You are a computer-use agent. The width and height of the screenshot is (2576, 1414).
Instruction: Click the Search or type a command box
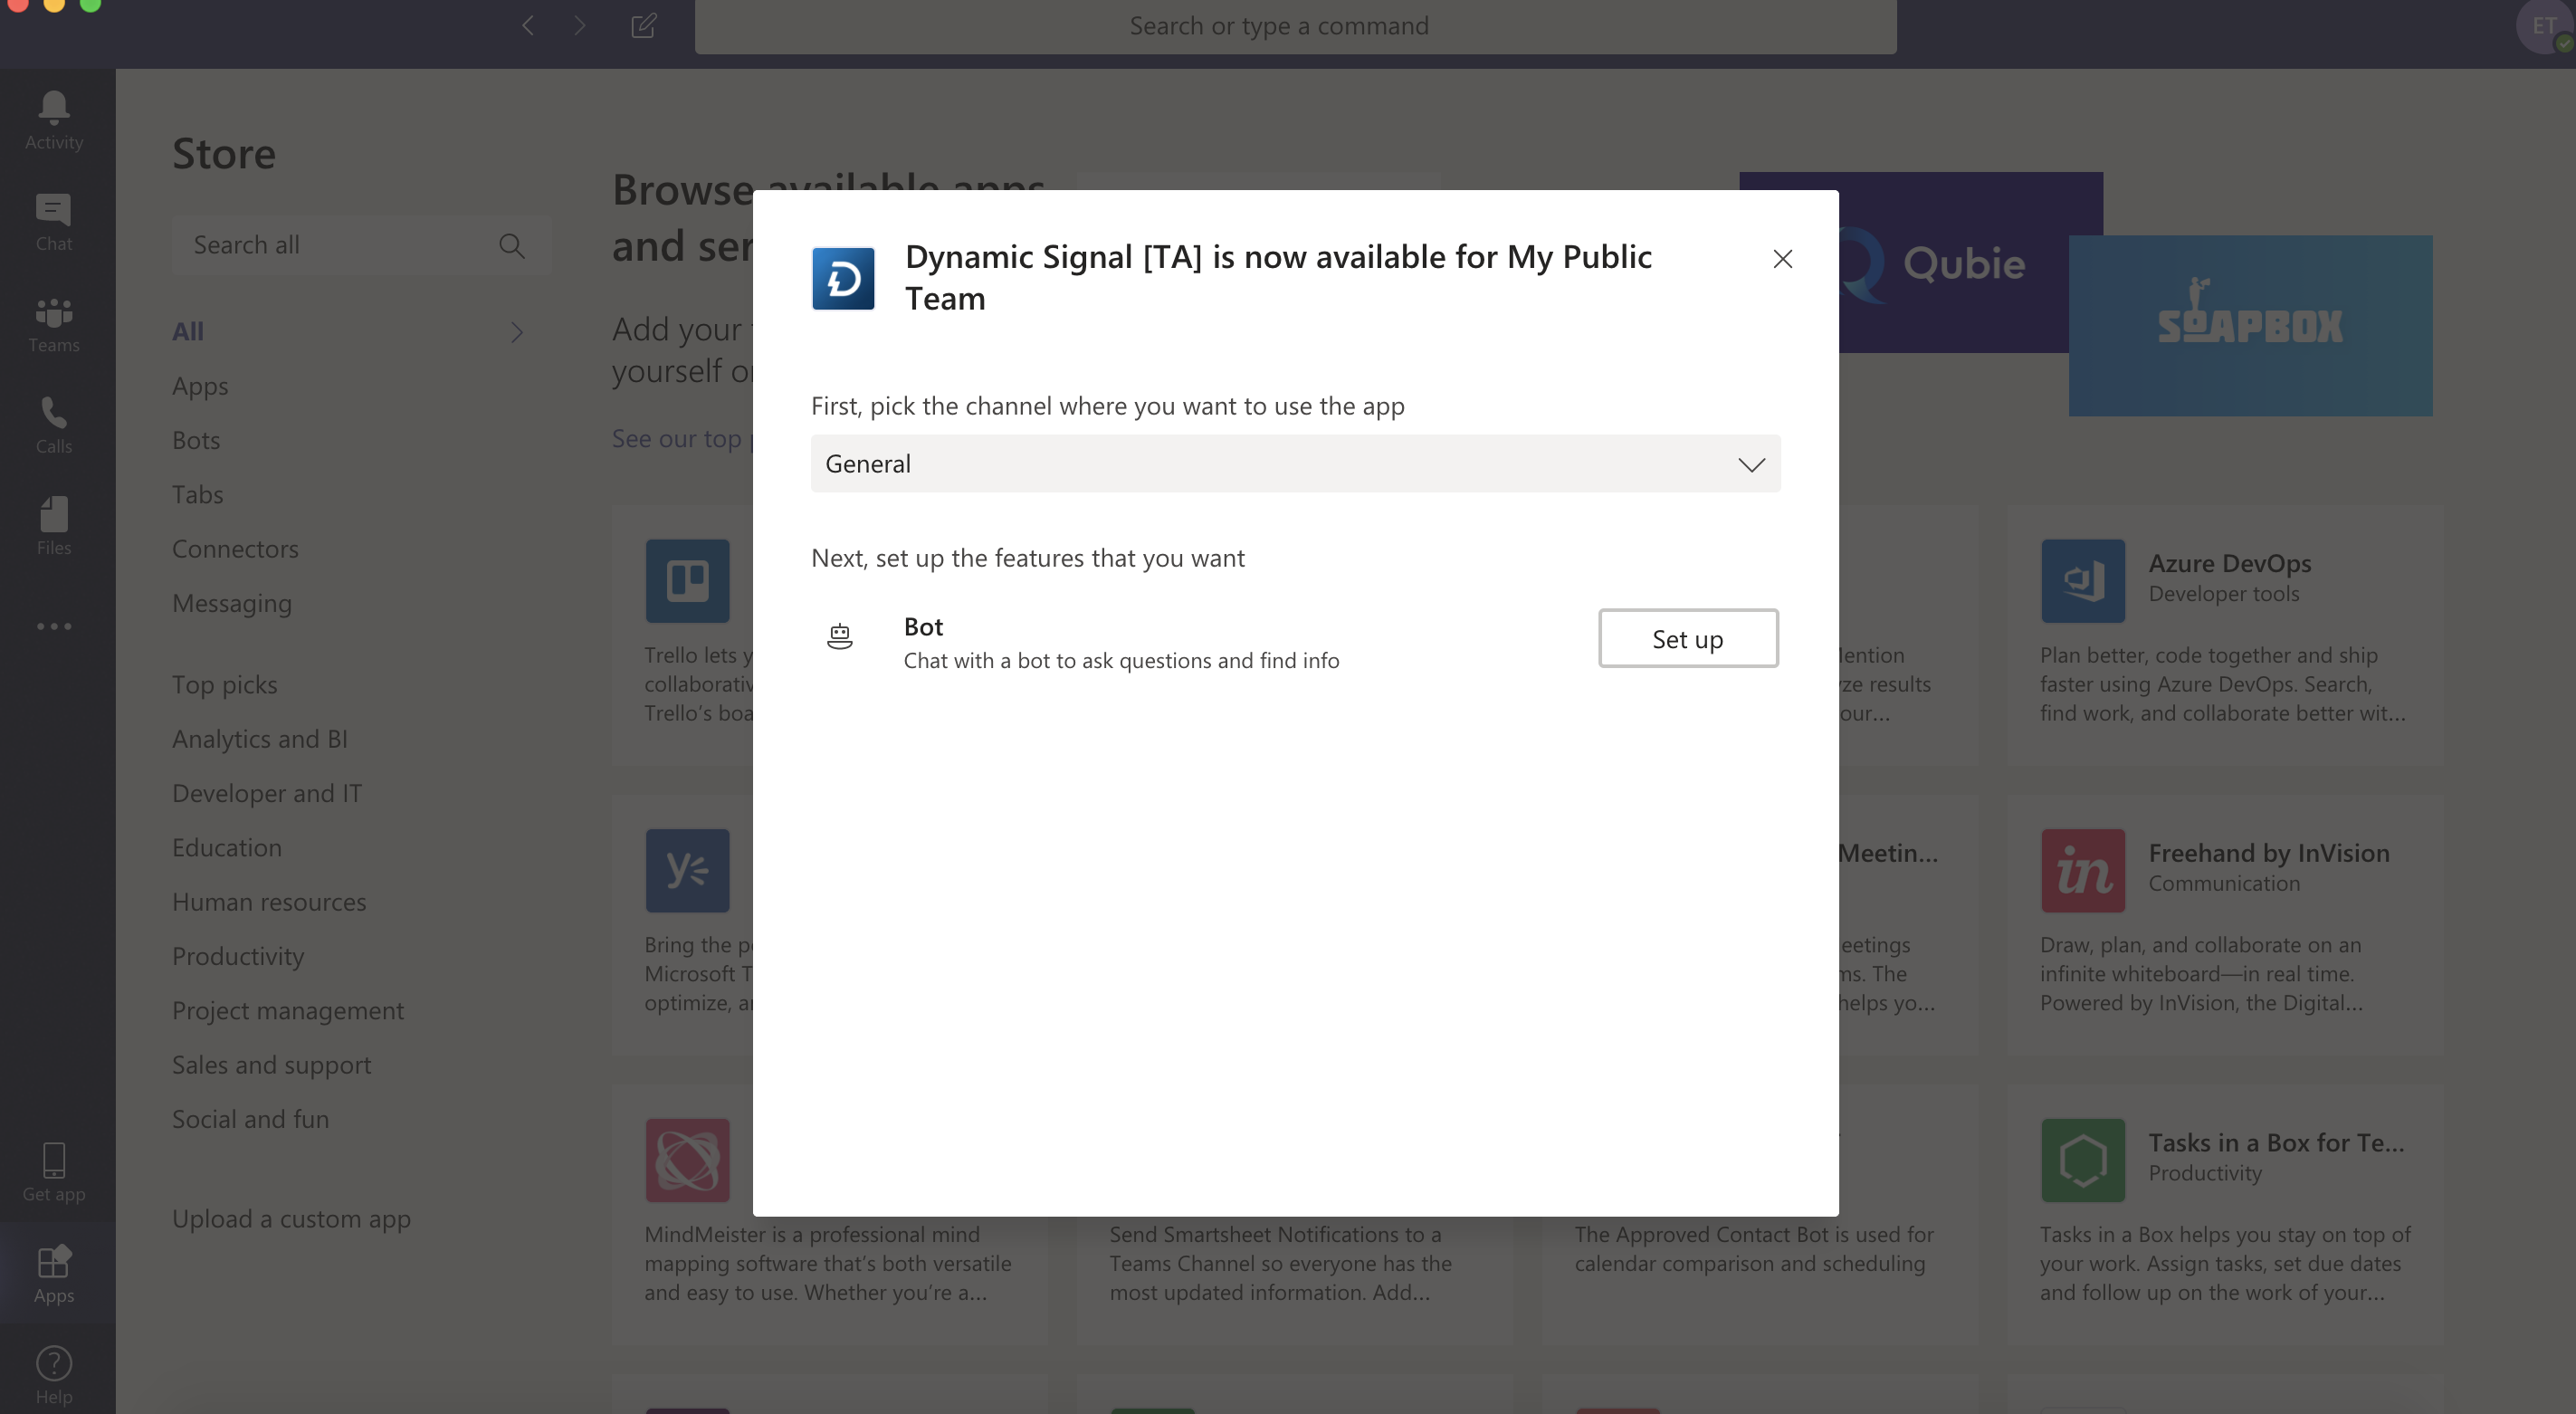(x=1295, y=26)
